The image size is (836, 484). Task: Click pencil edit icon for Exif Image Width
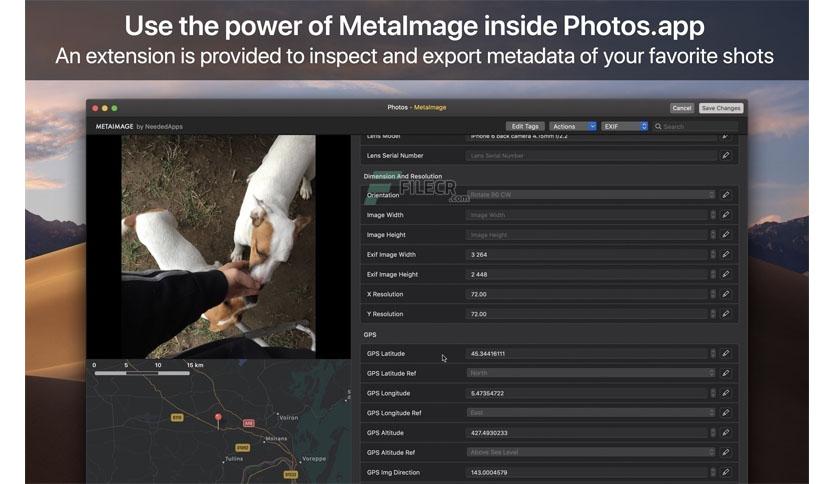[726, 255]
